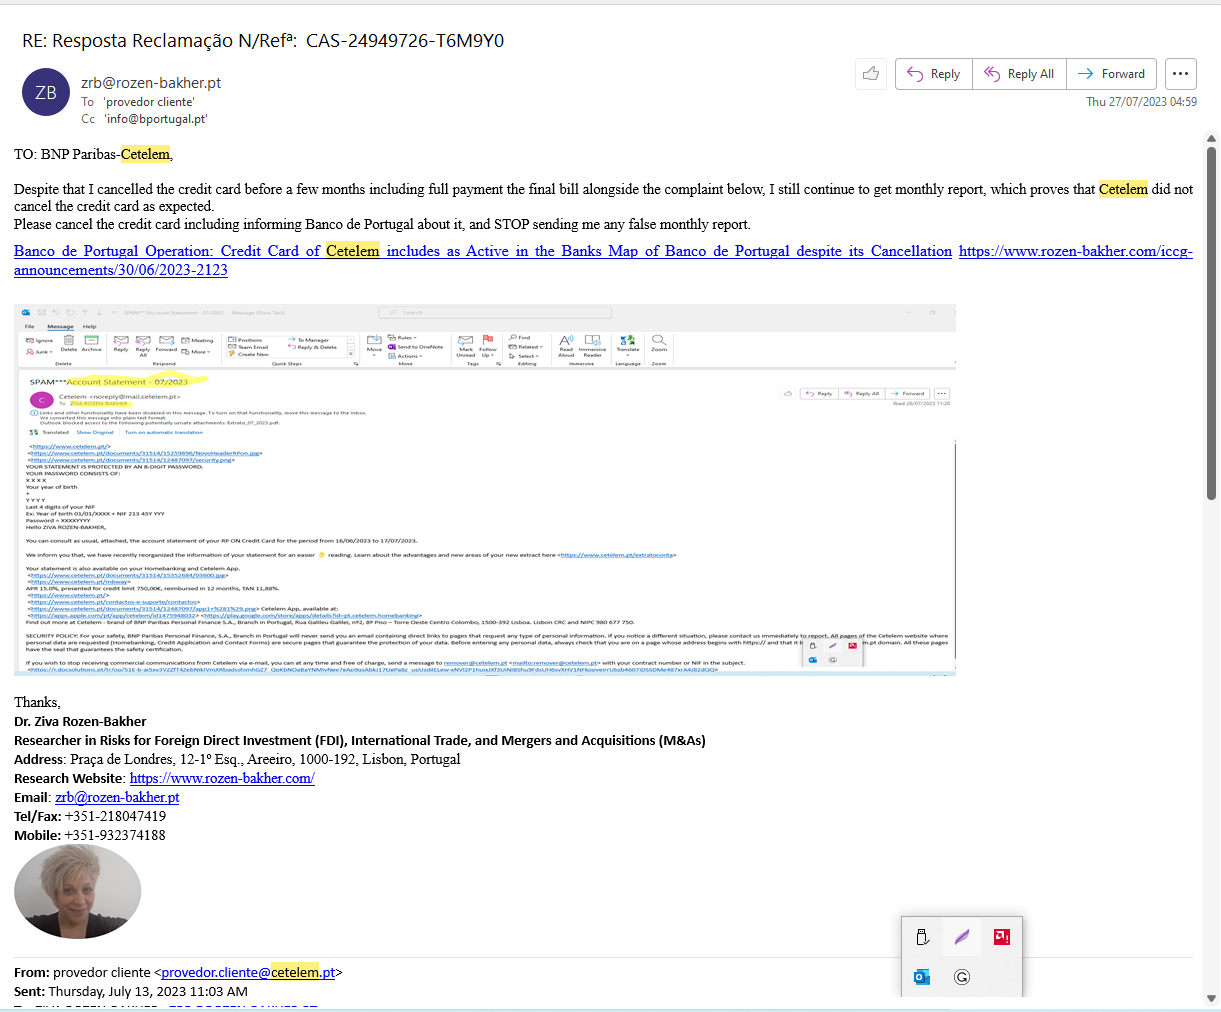
Task: Click the Mobile number +351-932374188
Action: click(x=115, y=835)
